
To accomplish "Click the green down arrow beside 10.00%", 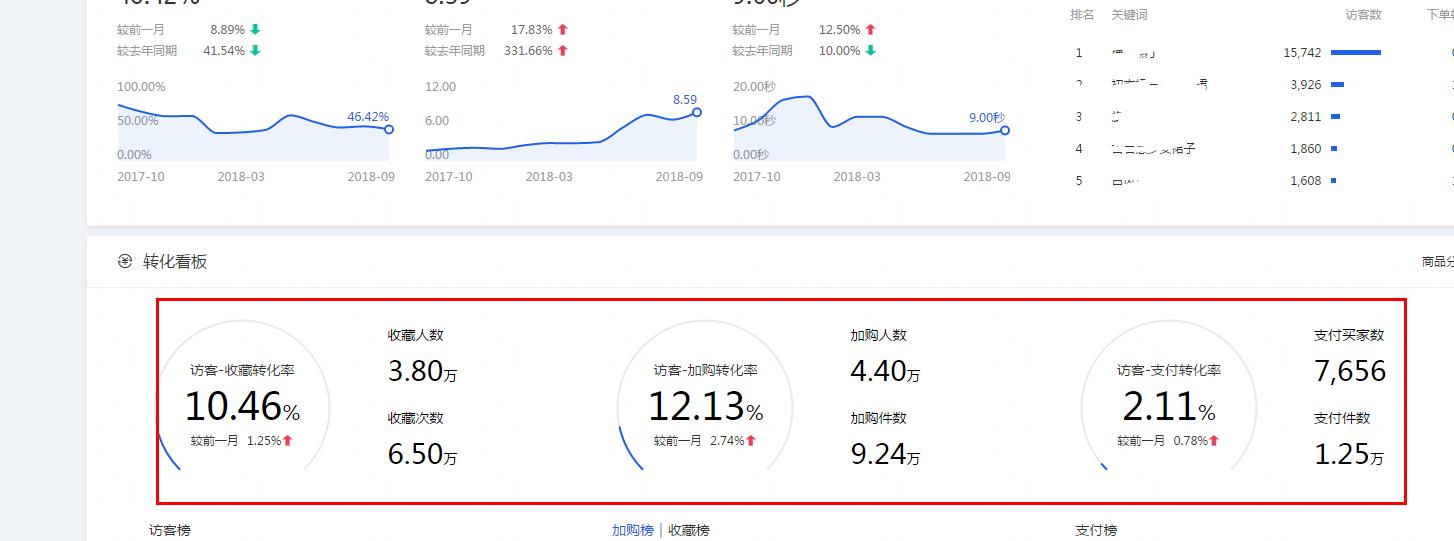I will [870, 50].
